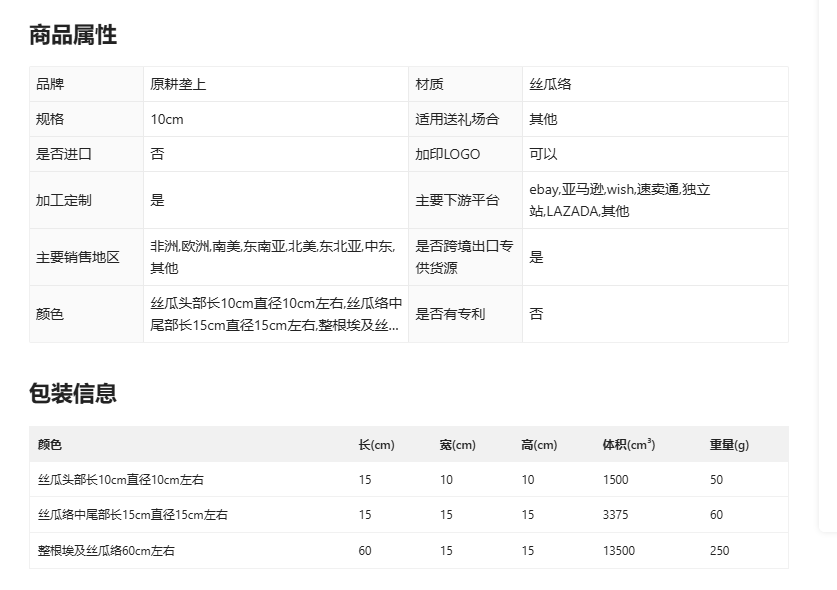Click the 是否有专利 attribute label

click(x=450, y=314)
